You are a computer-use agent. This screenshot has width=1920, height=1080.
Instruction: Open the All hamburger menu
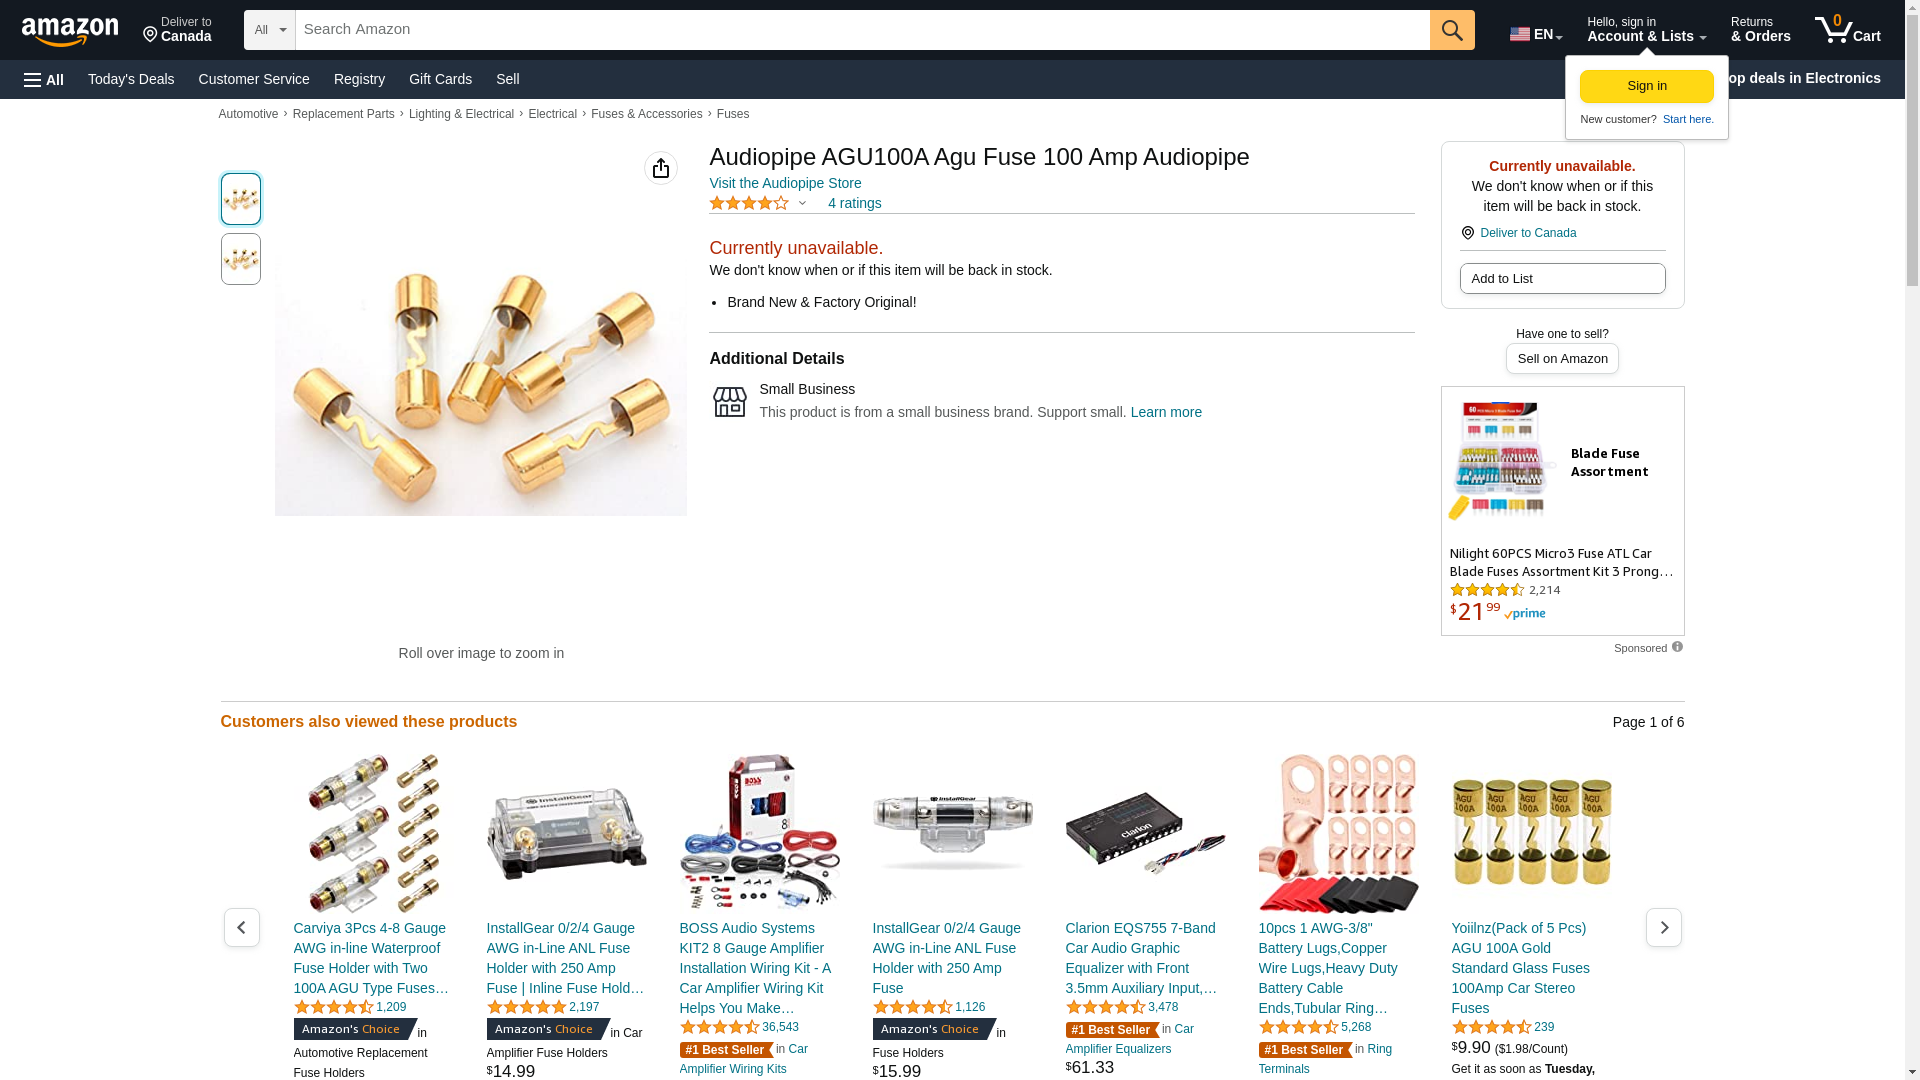coord(44,79)
